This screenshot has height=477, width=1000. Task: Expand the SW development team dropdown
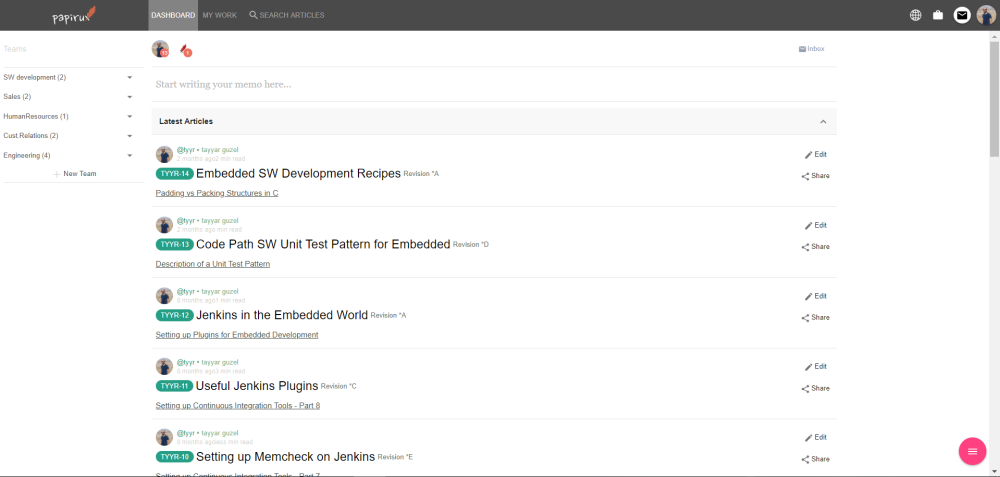(x=130, y=77)
